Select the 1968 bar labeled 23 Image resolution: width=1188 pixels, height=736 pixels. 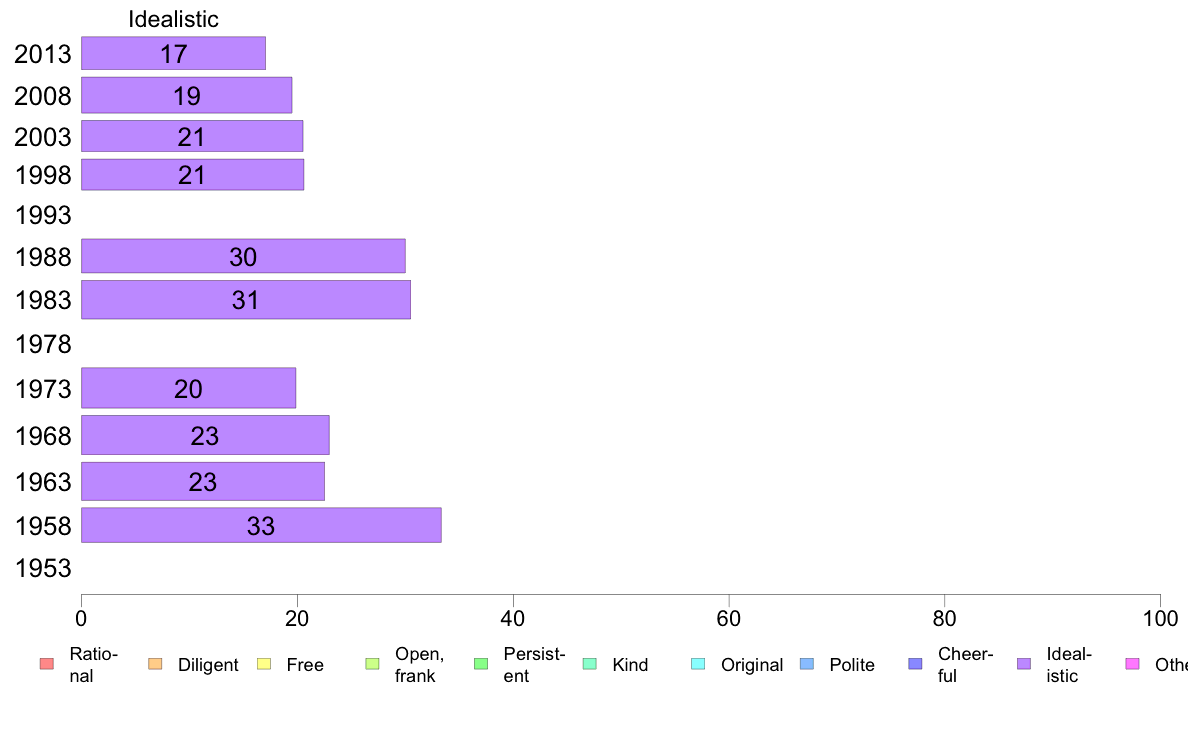(205, 435)
